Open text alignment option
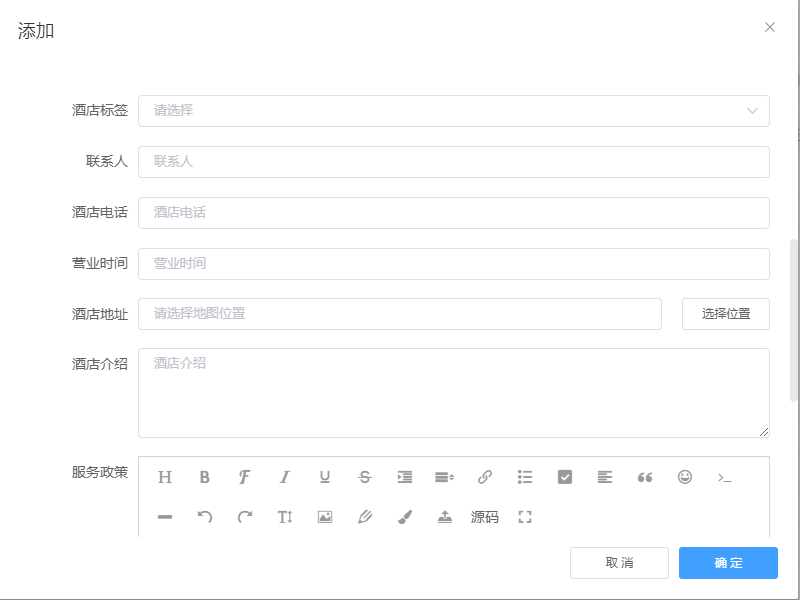Screen dimensions: 800x600 click(x=605, y=477)
